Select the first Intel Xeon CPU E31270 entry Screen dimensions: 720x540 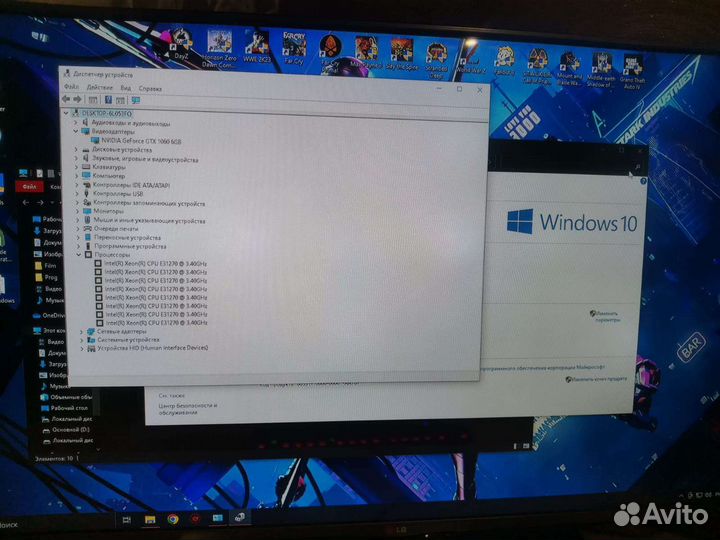[x=151, y=264]
